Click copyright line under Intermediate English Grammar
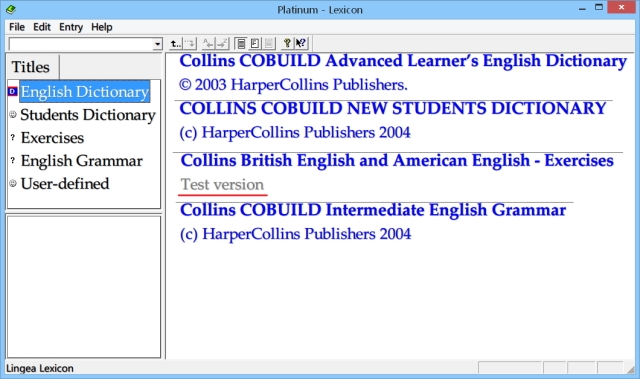 point(296,234)
